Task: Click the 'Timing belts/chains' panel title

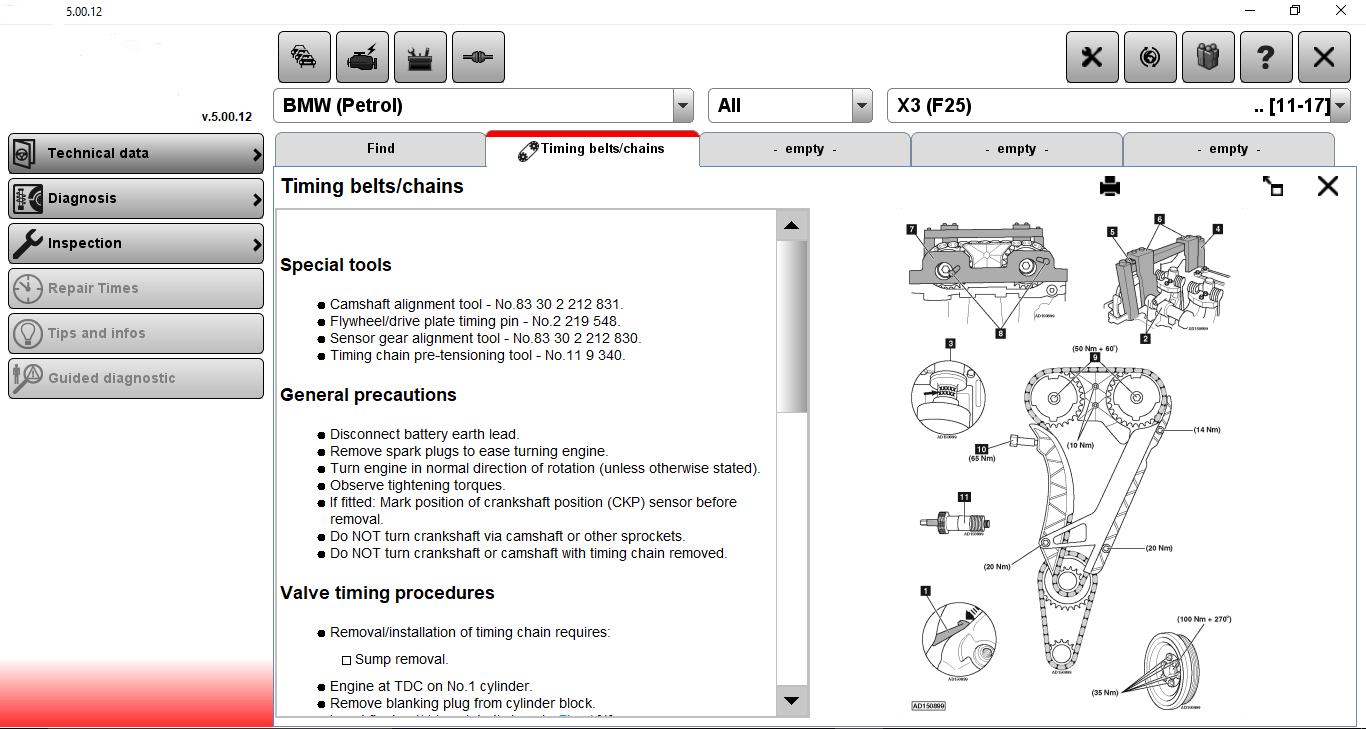Action: pyautogui.click(x=372, y=186)
